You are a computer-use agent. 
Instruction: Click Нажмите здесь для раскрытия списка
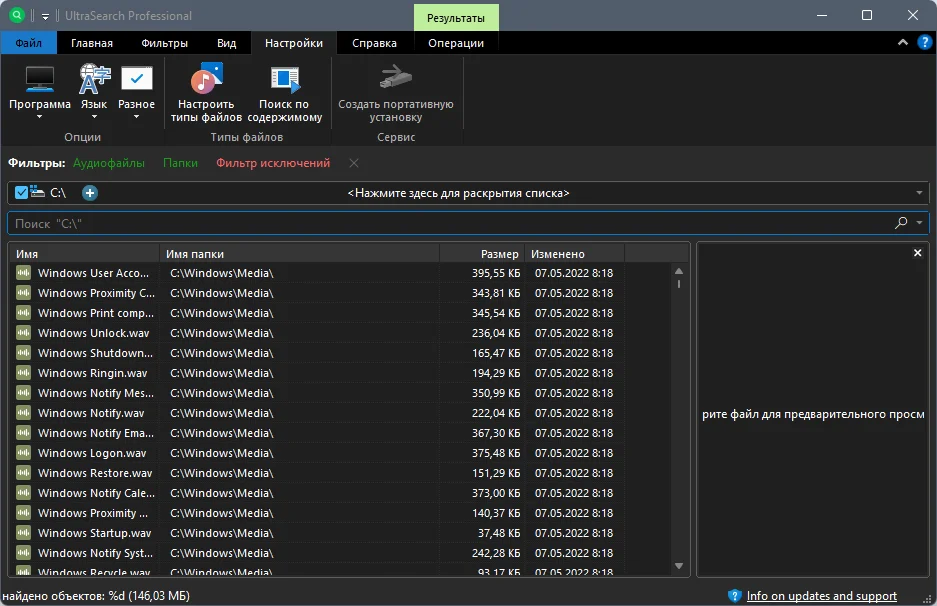[458, 193]
